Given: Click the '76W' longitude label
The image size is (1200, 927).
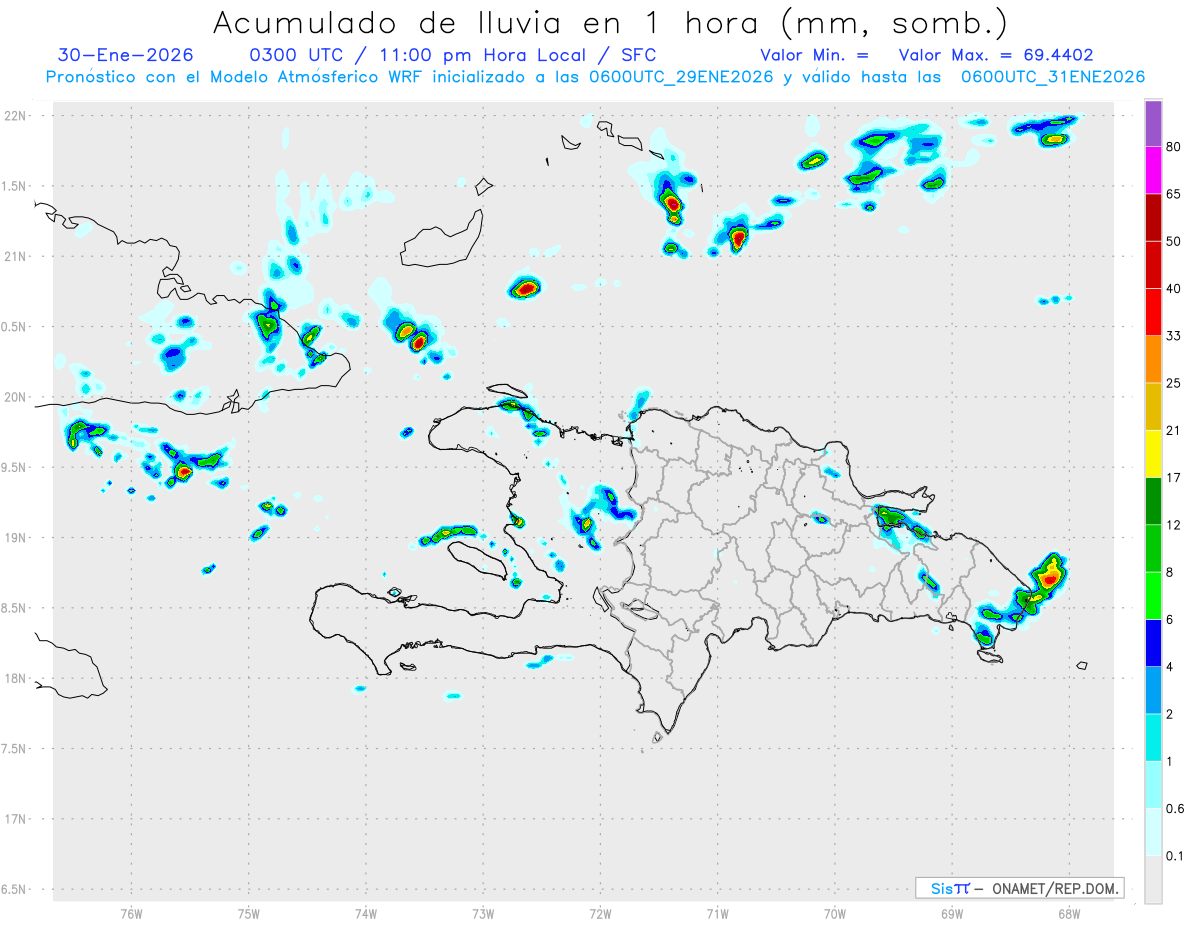Looking at the screenshot, I should click(131, 914).
